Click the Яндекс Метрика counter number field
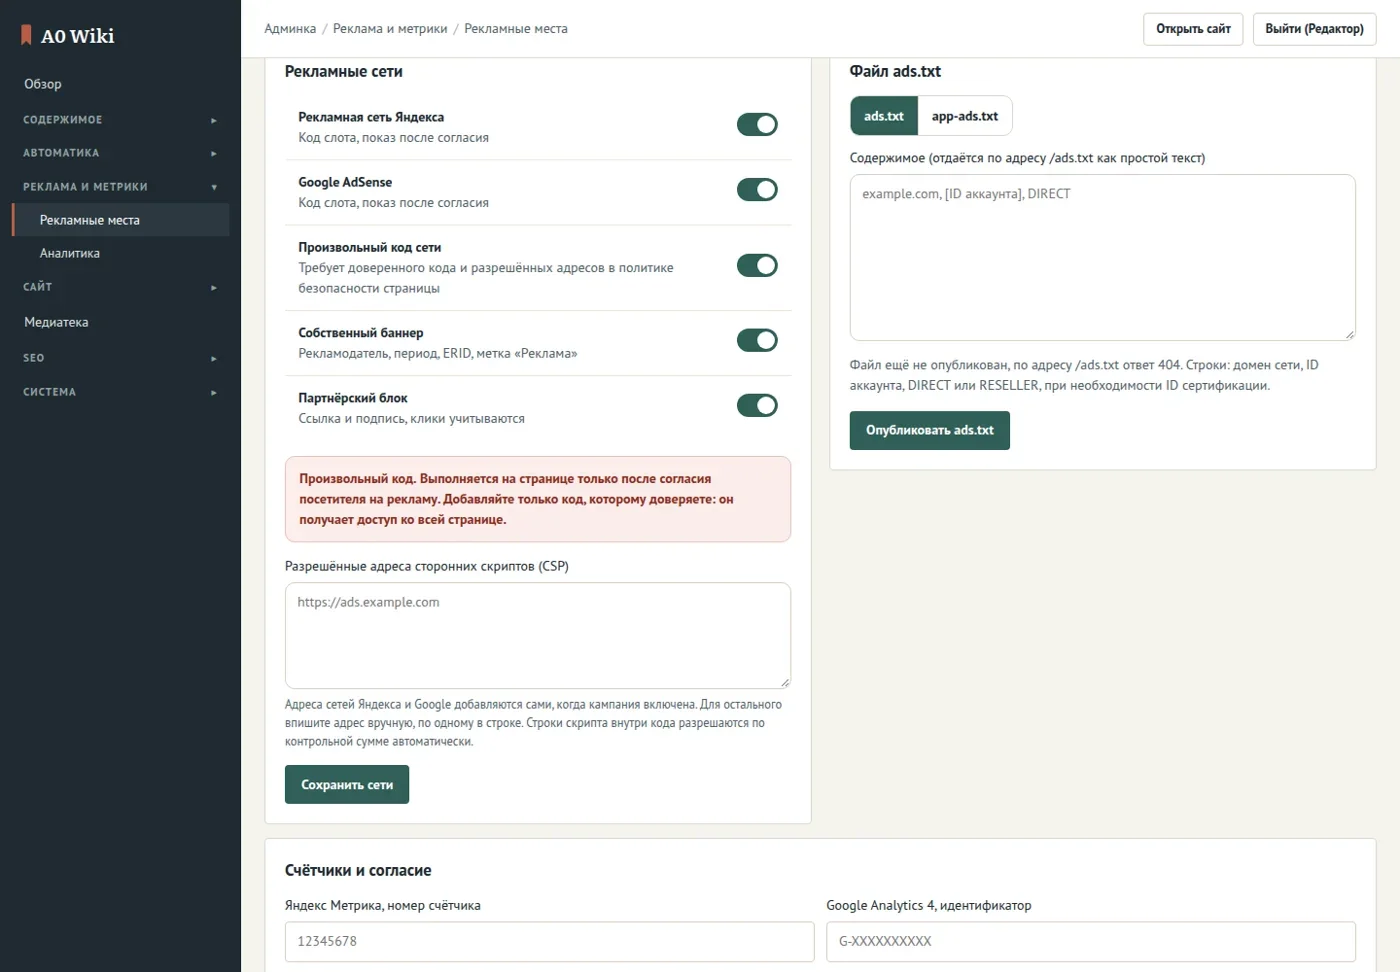Screen dimensions: 1400x972 pos(550,942)
